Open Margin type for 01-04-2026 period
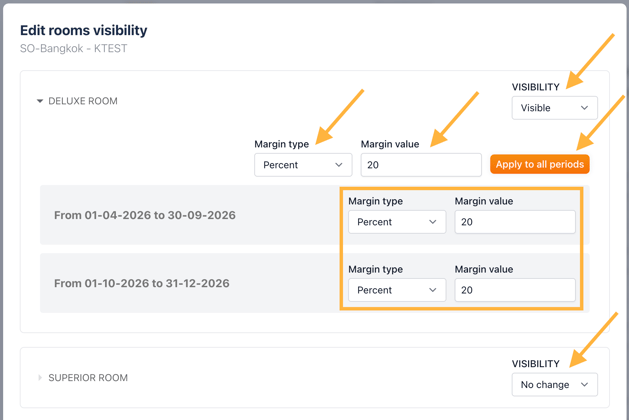The width and height of the screenshot is (629, 420). point(396,222)
